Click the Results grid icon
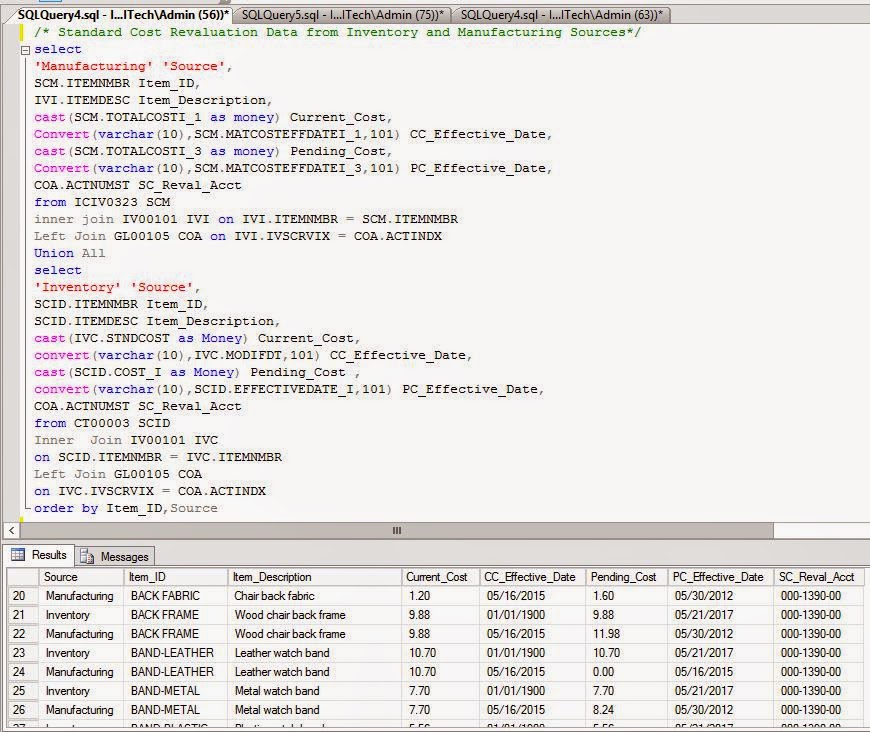This screenshot has height=732, width=870. click(18, 554)
